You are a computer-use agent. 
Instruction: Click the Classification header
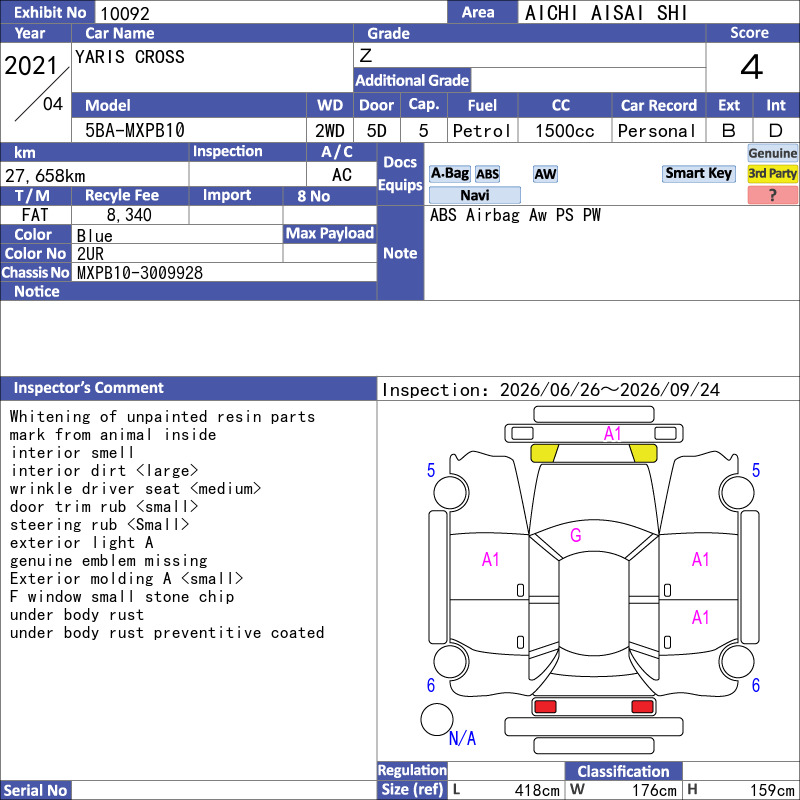tap(623, 771)
